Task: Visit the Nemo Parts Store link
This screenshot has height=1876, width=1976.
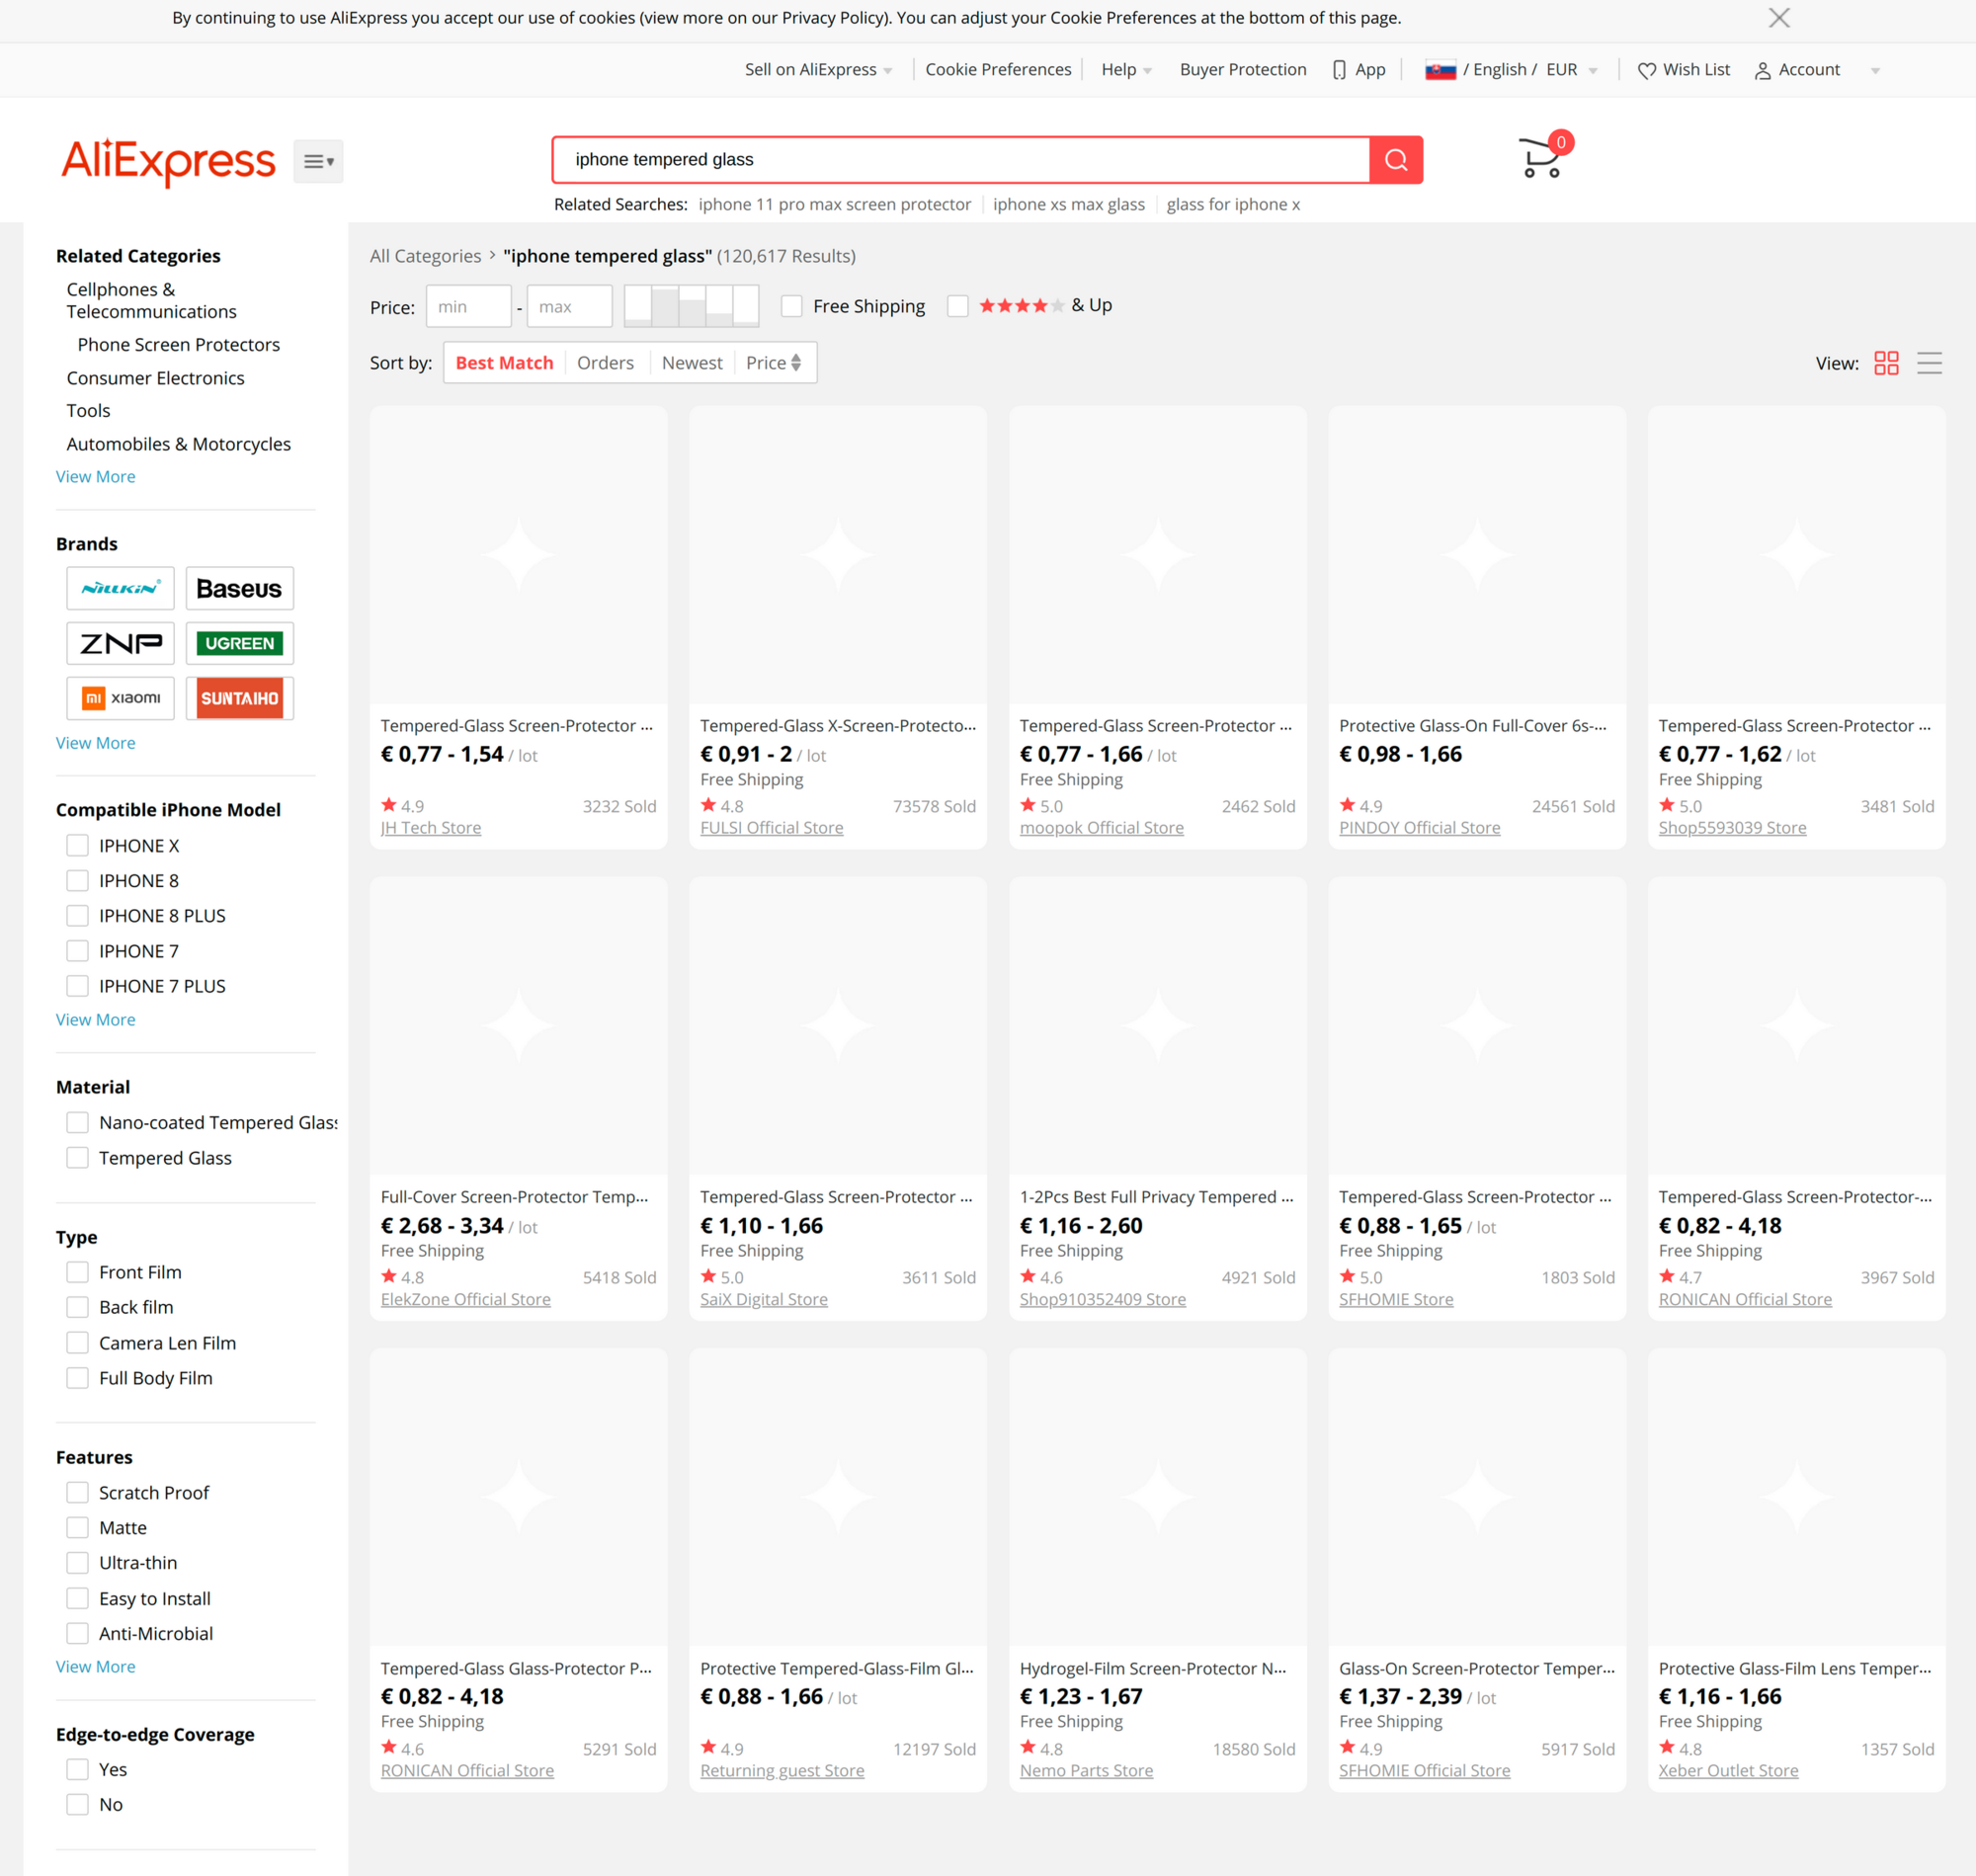Action: (x=1086, y=1771)
